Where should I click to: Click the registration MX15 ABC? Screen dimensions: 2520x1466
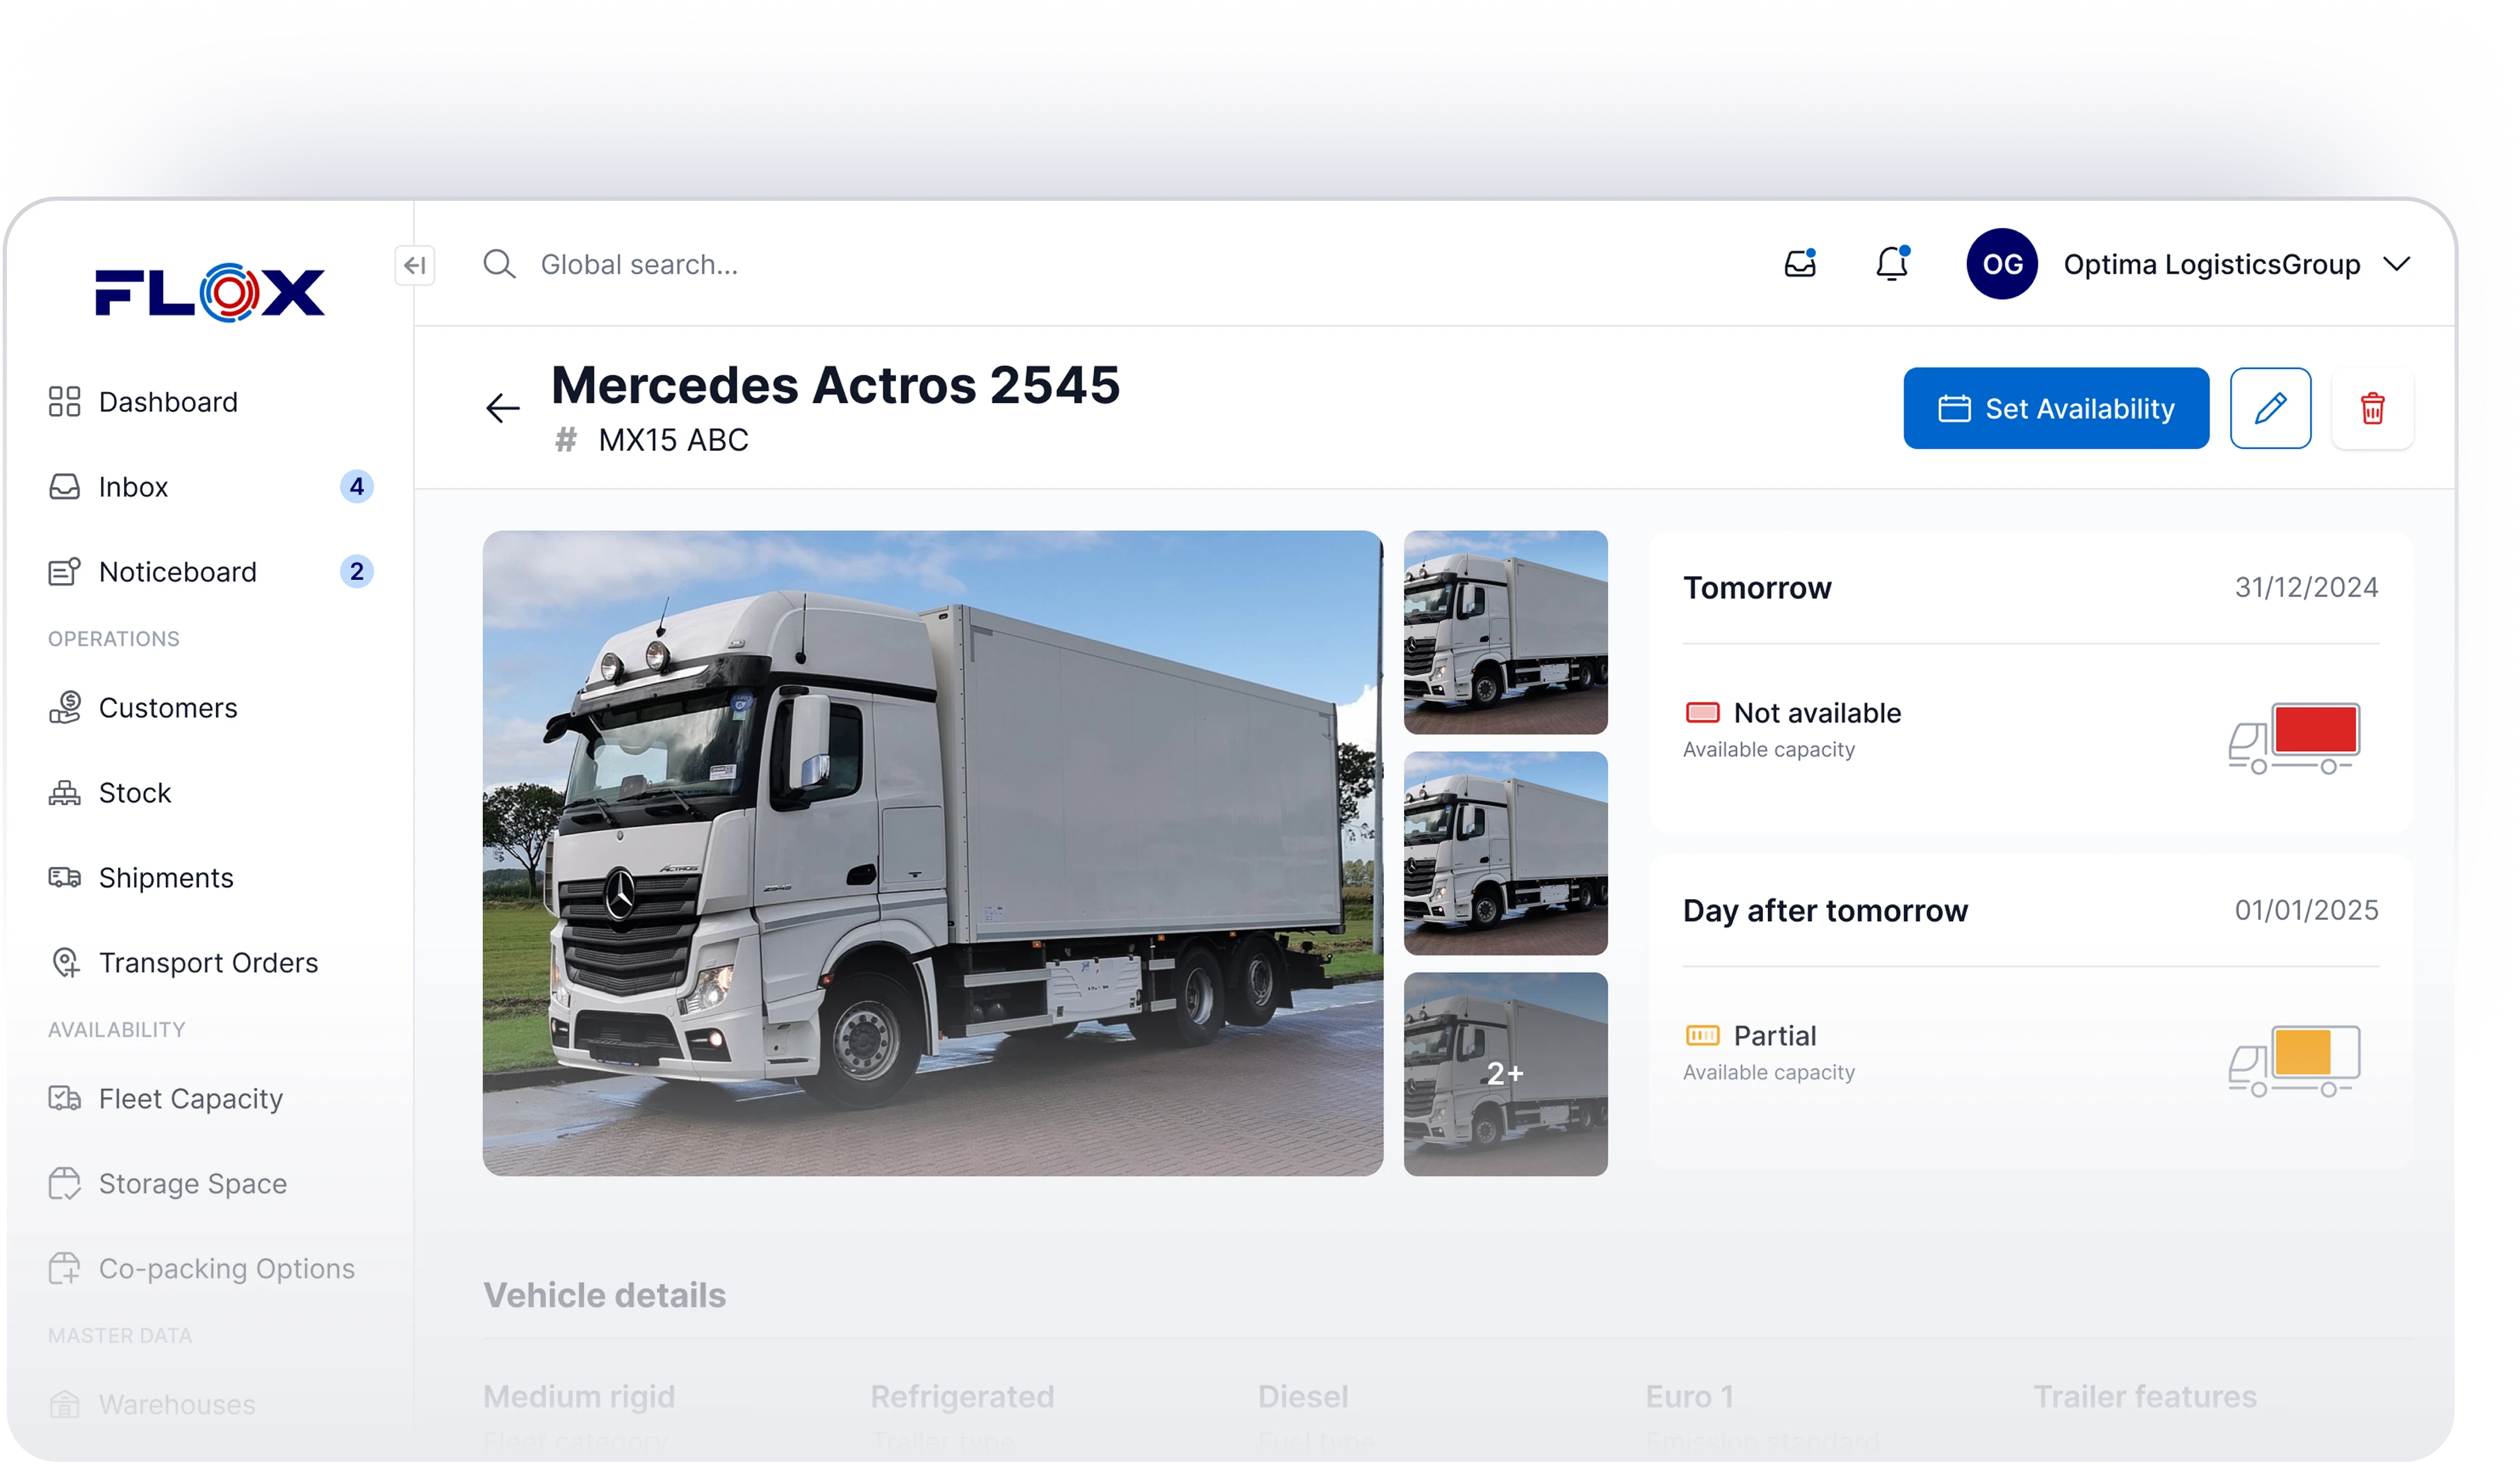[673, 440]
